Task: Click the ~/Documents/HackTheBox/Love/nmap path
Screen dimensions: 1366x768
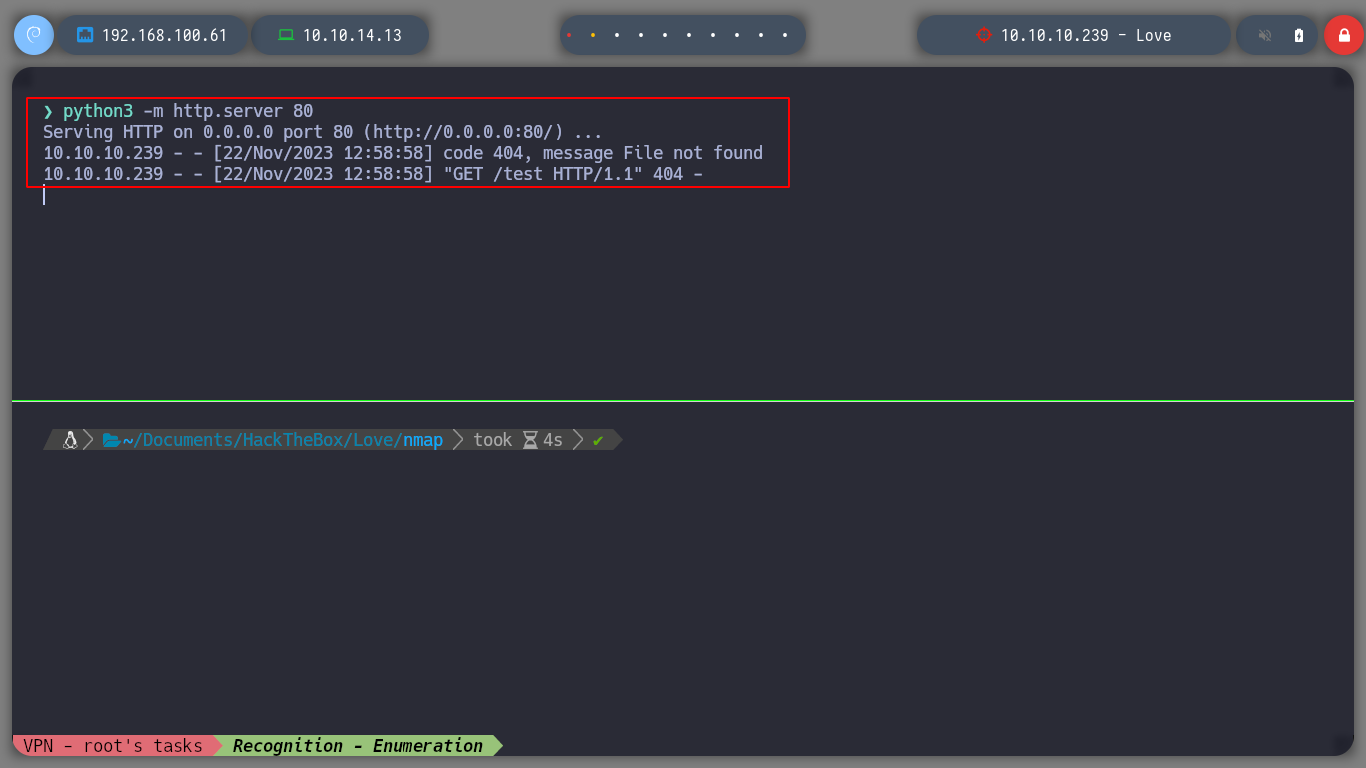Action: 283,440
